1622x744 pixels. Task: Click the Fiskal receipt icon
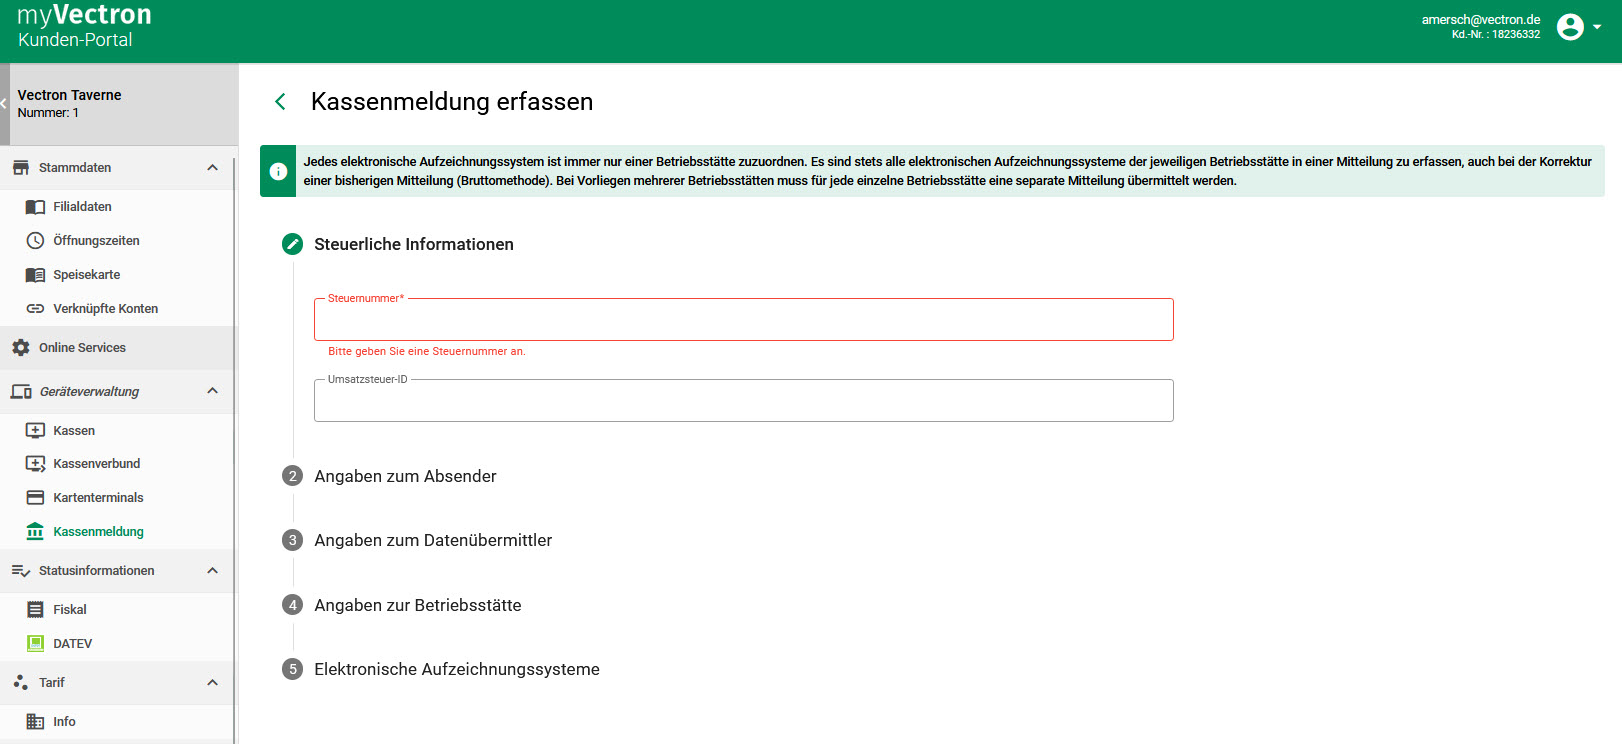click(x=35, y=610)
